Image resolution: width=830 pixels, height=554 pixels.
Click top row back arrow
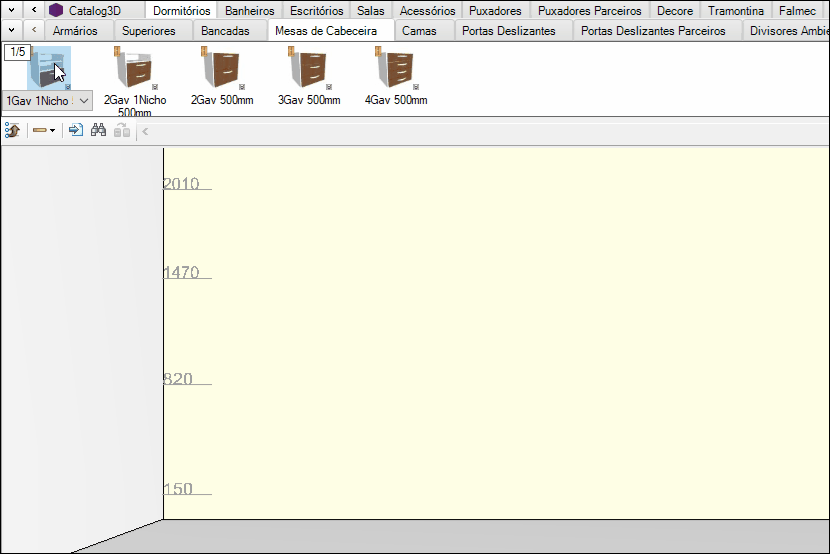pyautogui.click(x=34, y=10)
